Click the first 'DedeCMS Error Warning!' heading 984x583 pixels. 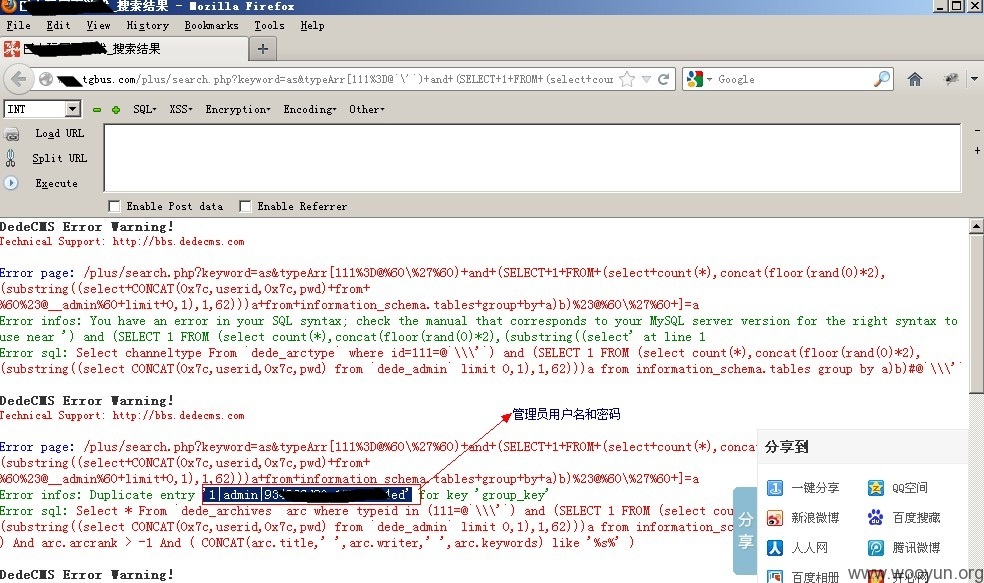click(87, 227)
